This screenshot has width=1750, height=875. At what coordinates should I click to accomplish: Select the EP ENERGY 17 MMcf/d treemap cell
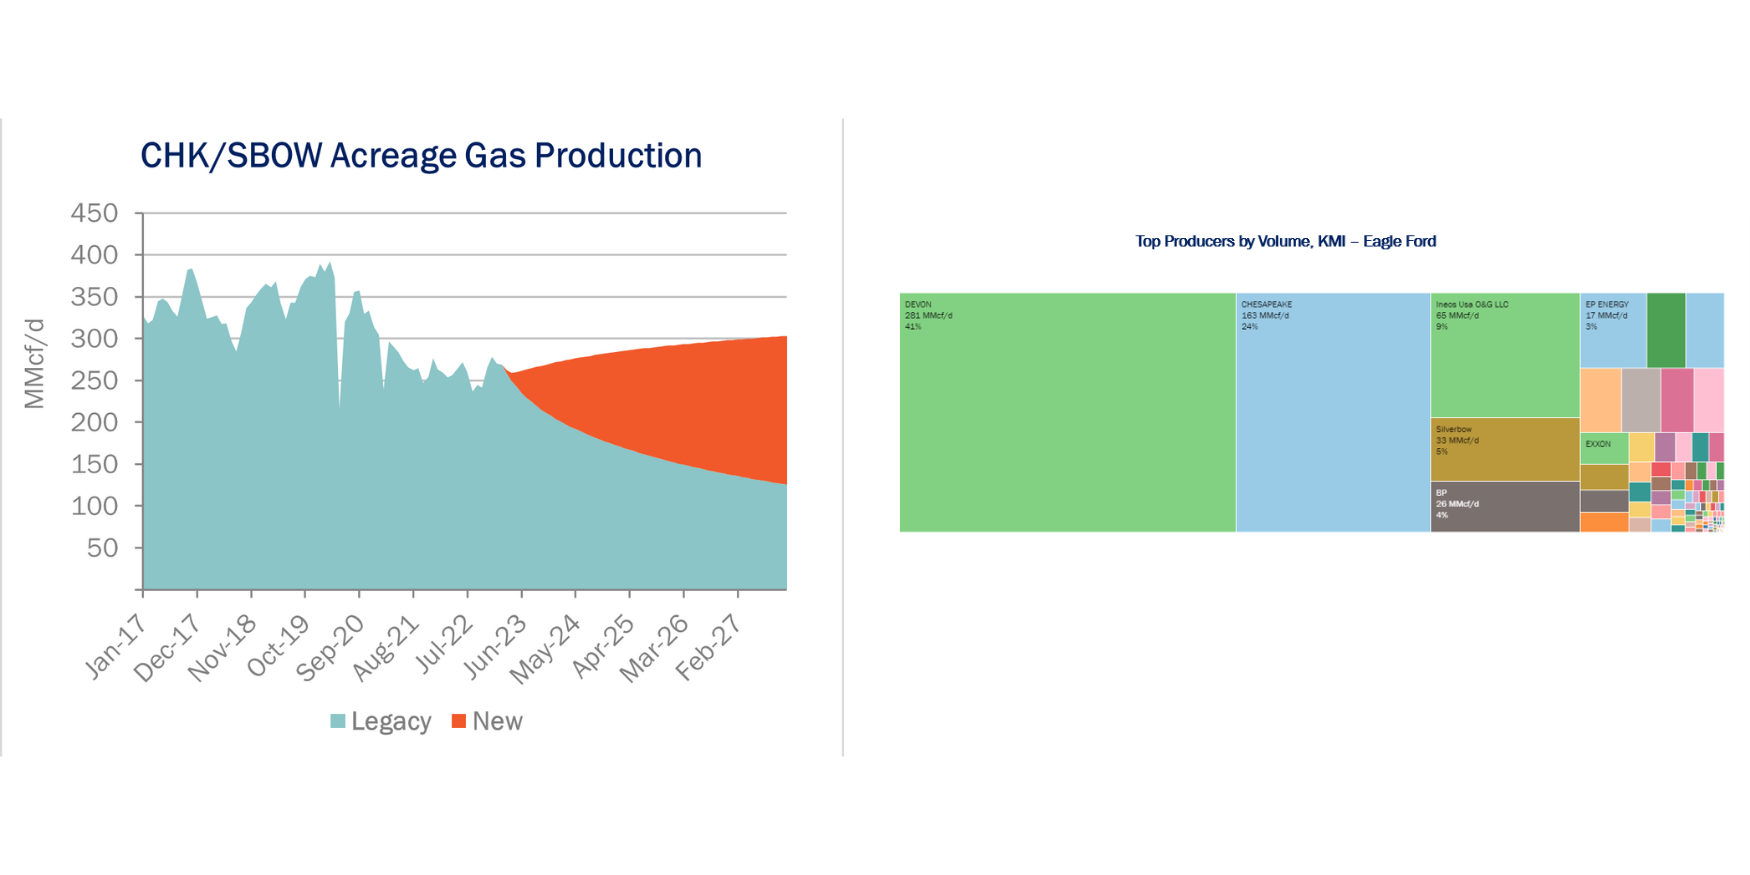pyautogui.click(x=1613, y=330)
